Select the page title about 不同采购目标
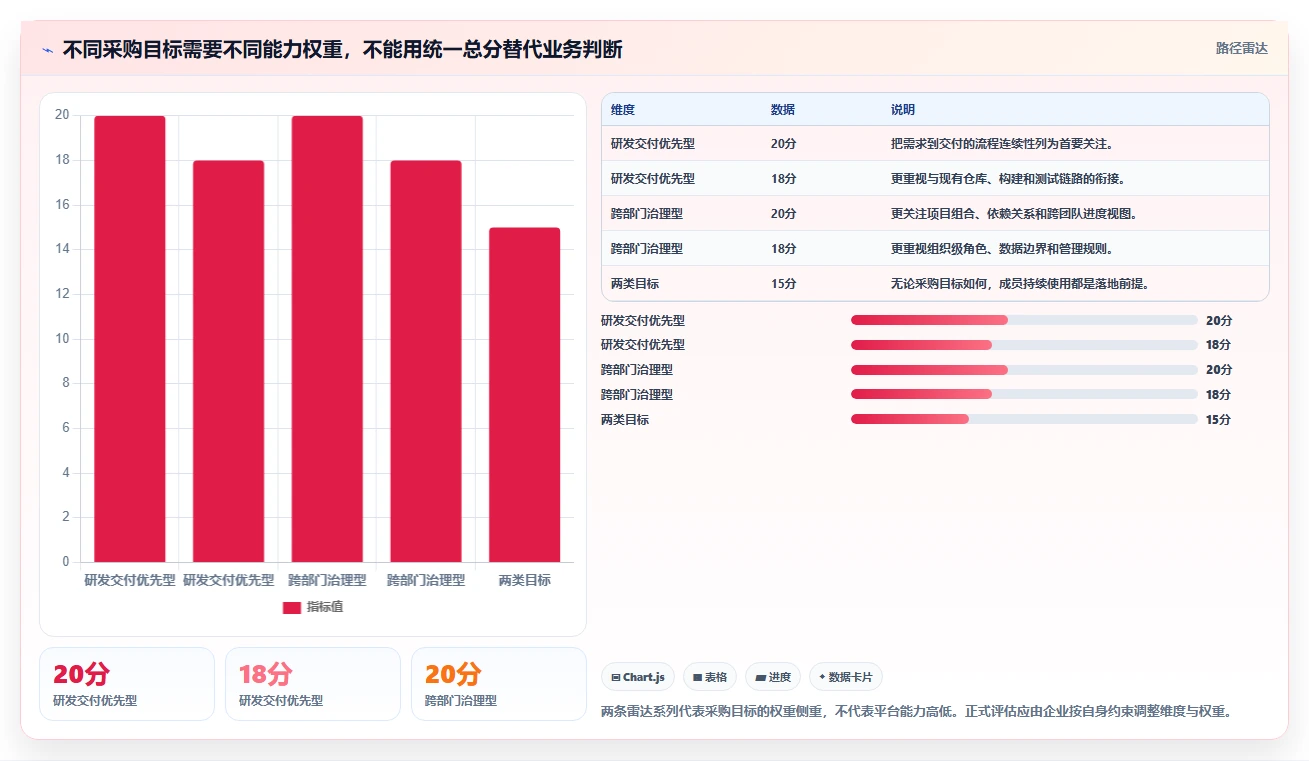Screen dimensions: 1309x761 click(342, 49)
